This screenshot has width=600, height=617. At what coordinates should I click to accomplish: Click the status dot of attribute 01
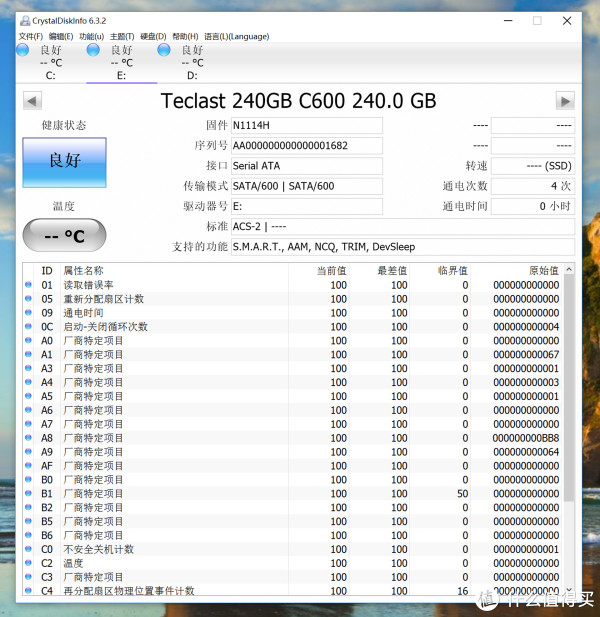[28, 284]
